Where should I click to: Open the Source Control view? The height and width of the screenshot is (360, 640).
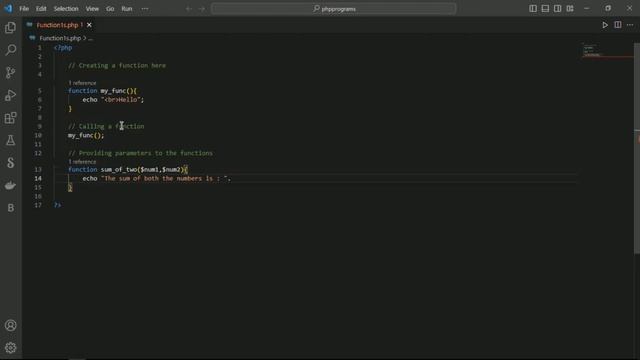[x=11, y=73]
